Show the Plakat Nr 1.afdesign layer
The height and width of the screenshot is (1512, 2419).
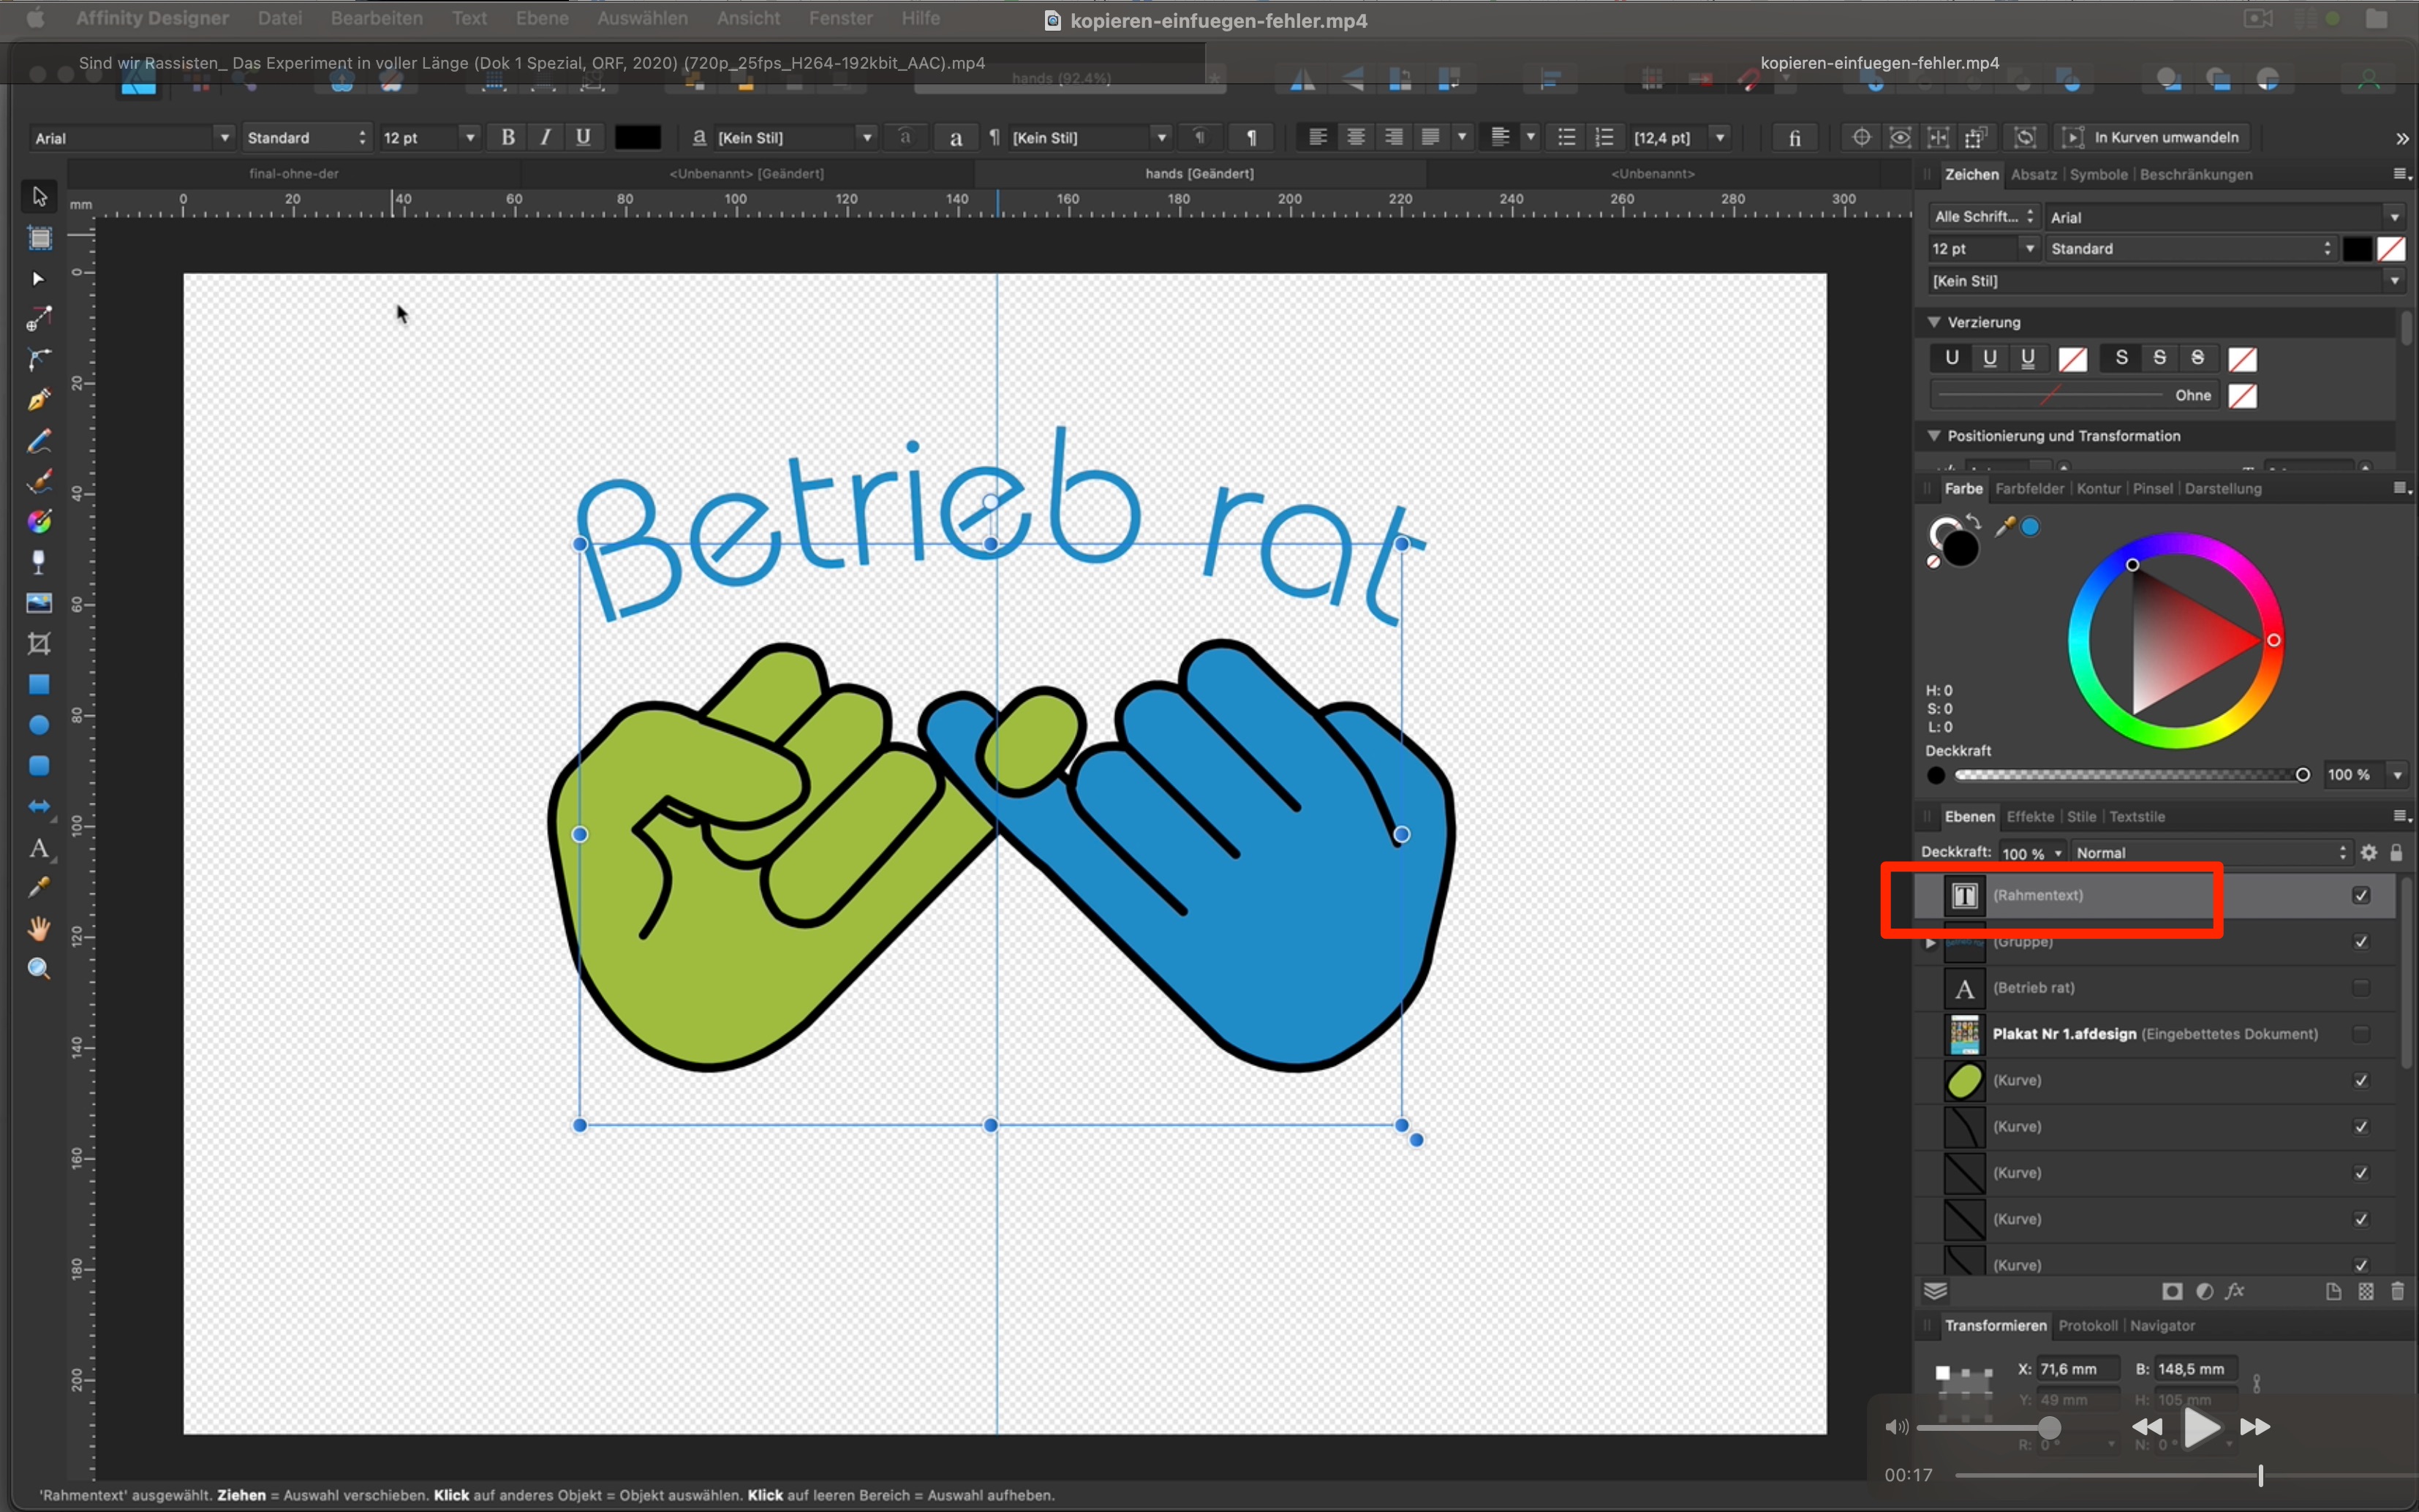click(x=2361, y=1034)
